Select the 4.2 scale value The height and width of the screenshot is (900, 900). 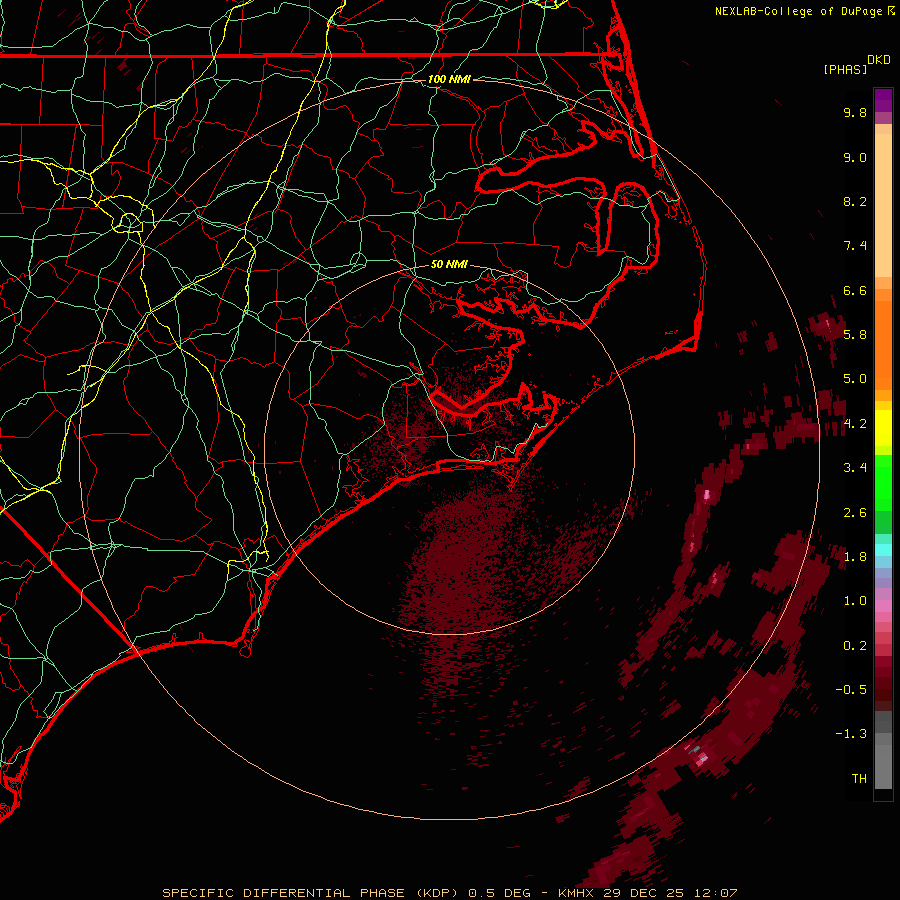pos(855,424)
